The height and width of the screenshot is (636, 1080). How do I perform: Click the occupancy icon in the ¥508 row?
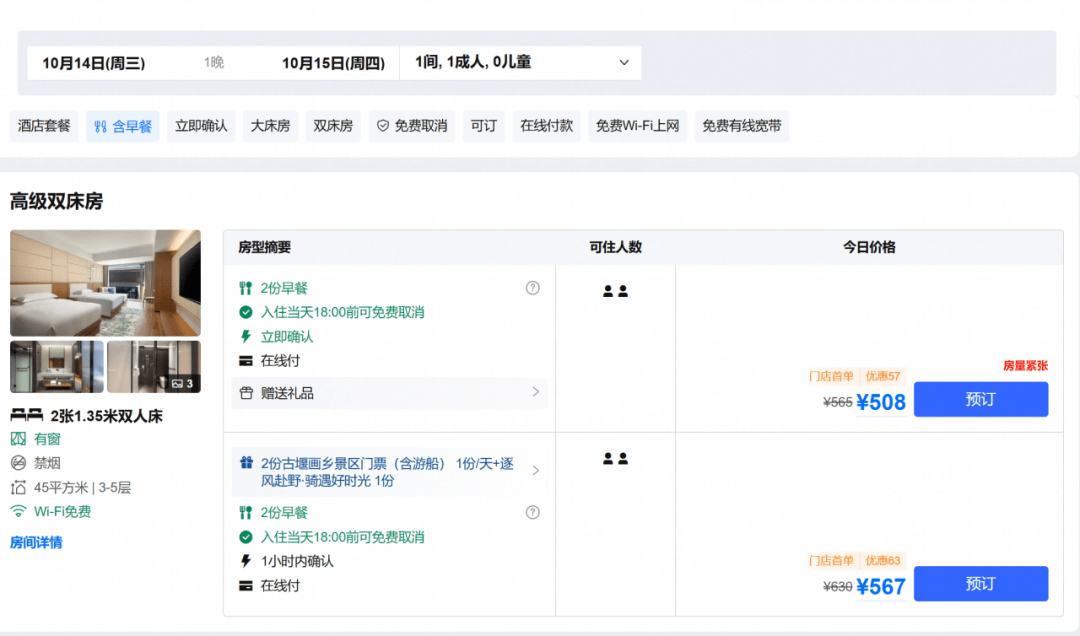coord(615,291)
